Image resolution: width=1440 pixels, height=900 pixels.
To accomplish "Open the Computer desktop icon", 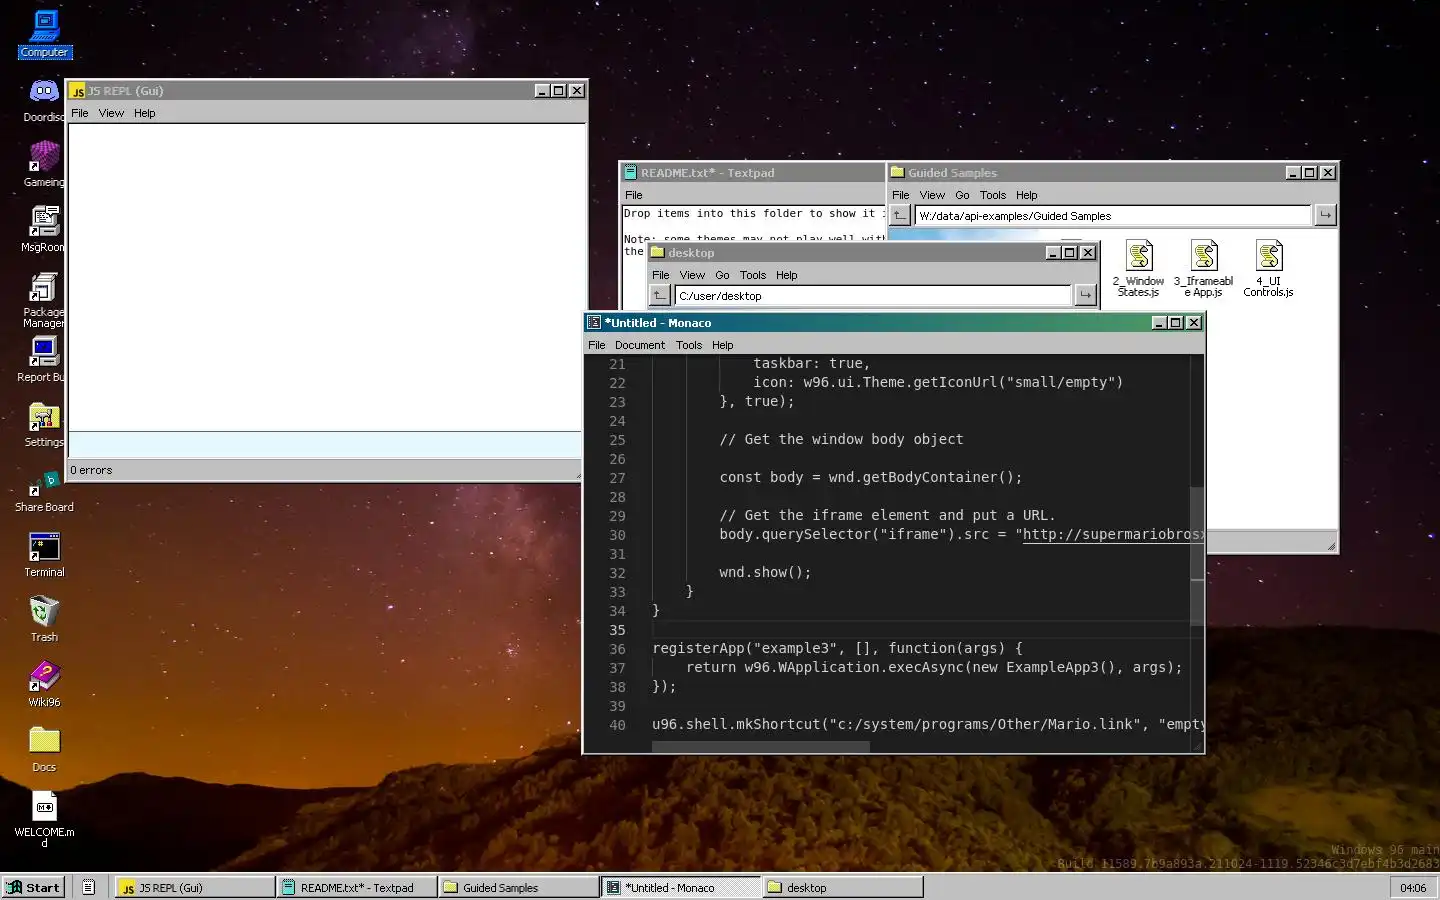I will pos(44,34).
